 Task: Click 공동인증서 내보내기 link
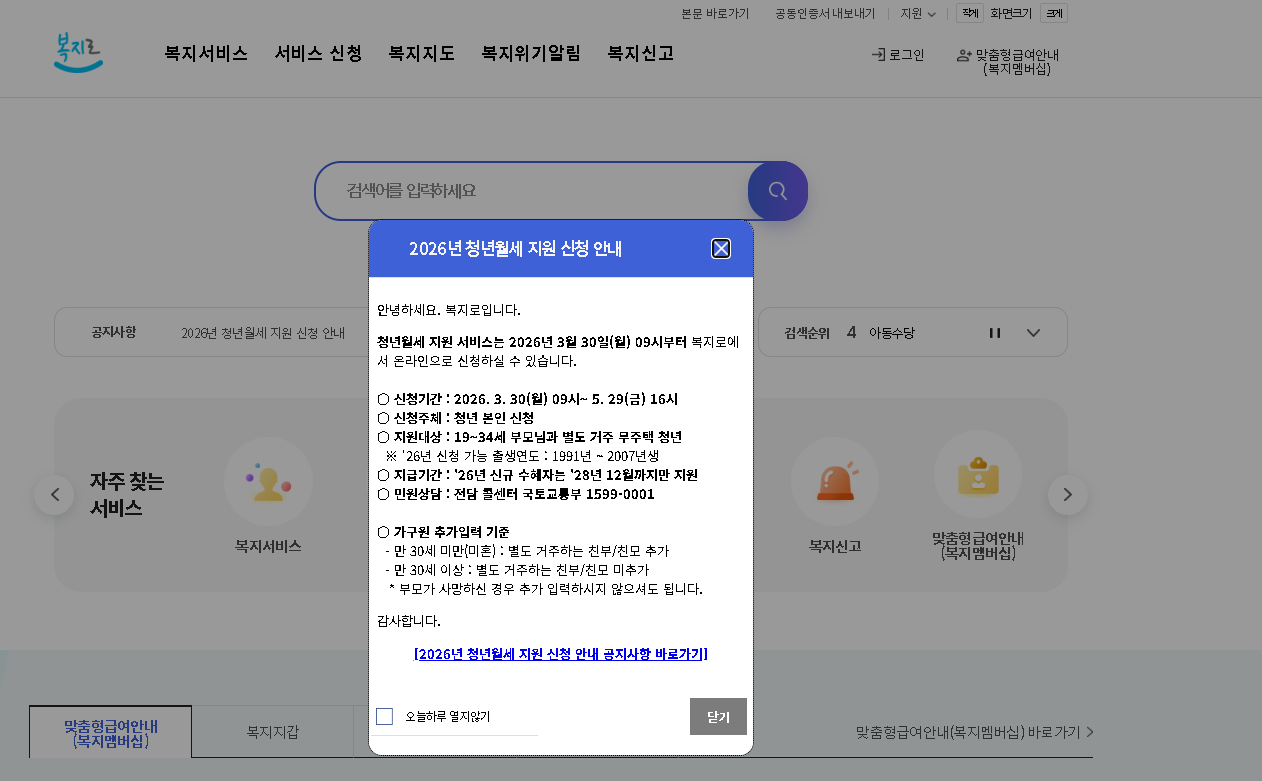coord(825,14)
